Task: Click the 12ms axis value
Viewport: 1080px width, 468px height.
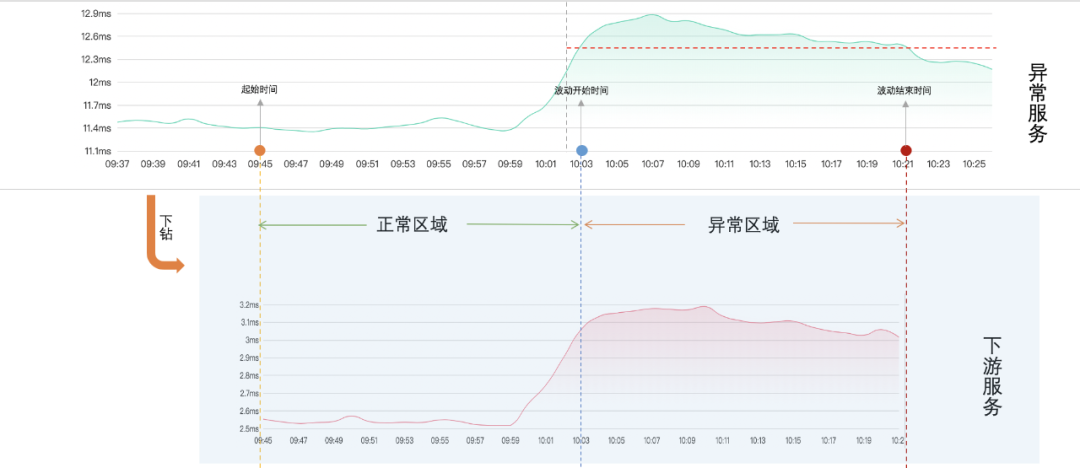Action: (x=101, y=82)
